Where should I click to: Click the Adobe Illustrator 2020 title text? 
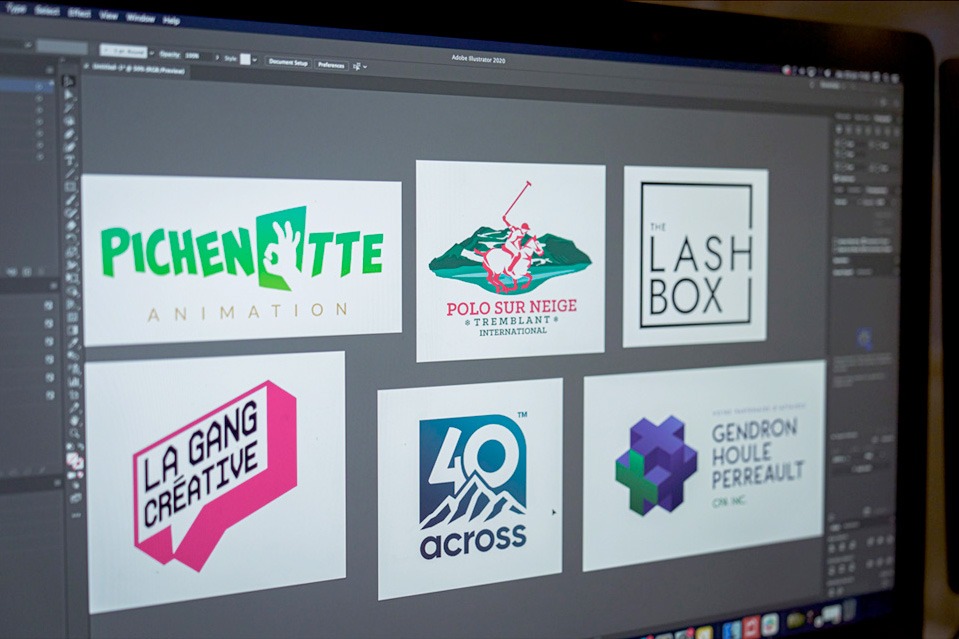[478, 59]
